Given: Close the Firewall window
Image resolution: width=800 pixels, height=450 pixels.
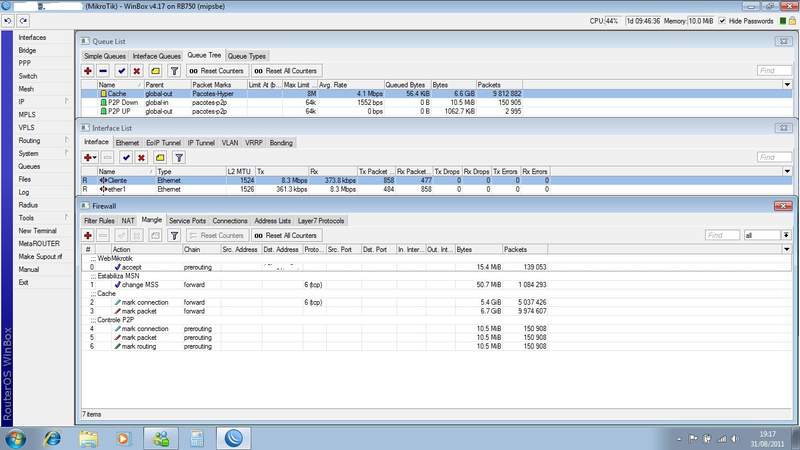Looking at the screenshot, I should (x=783, y=206).
